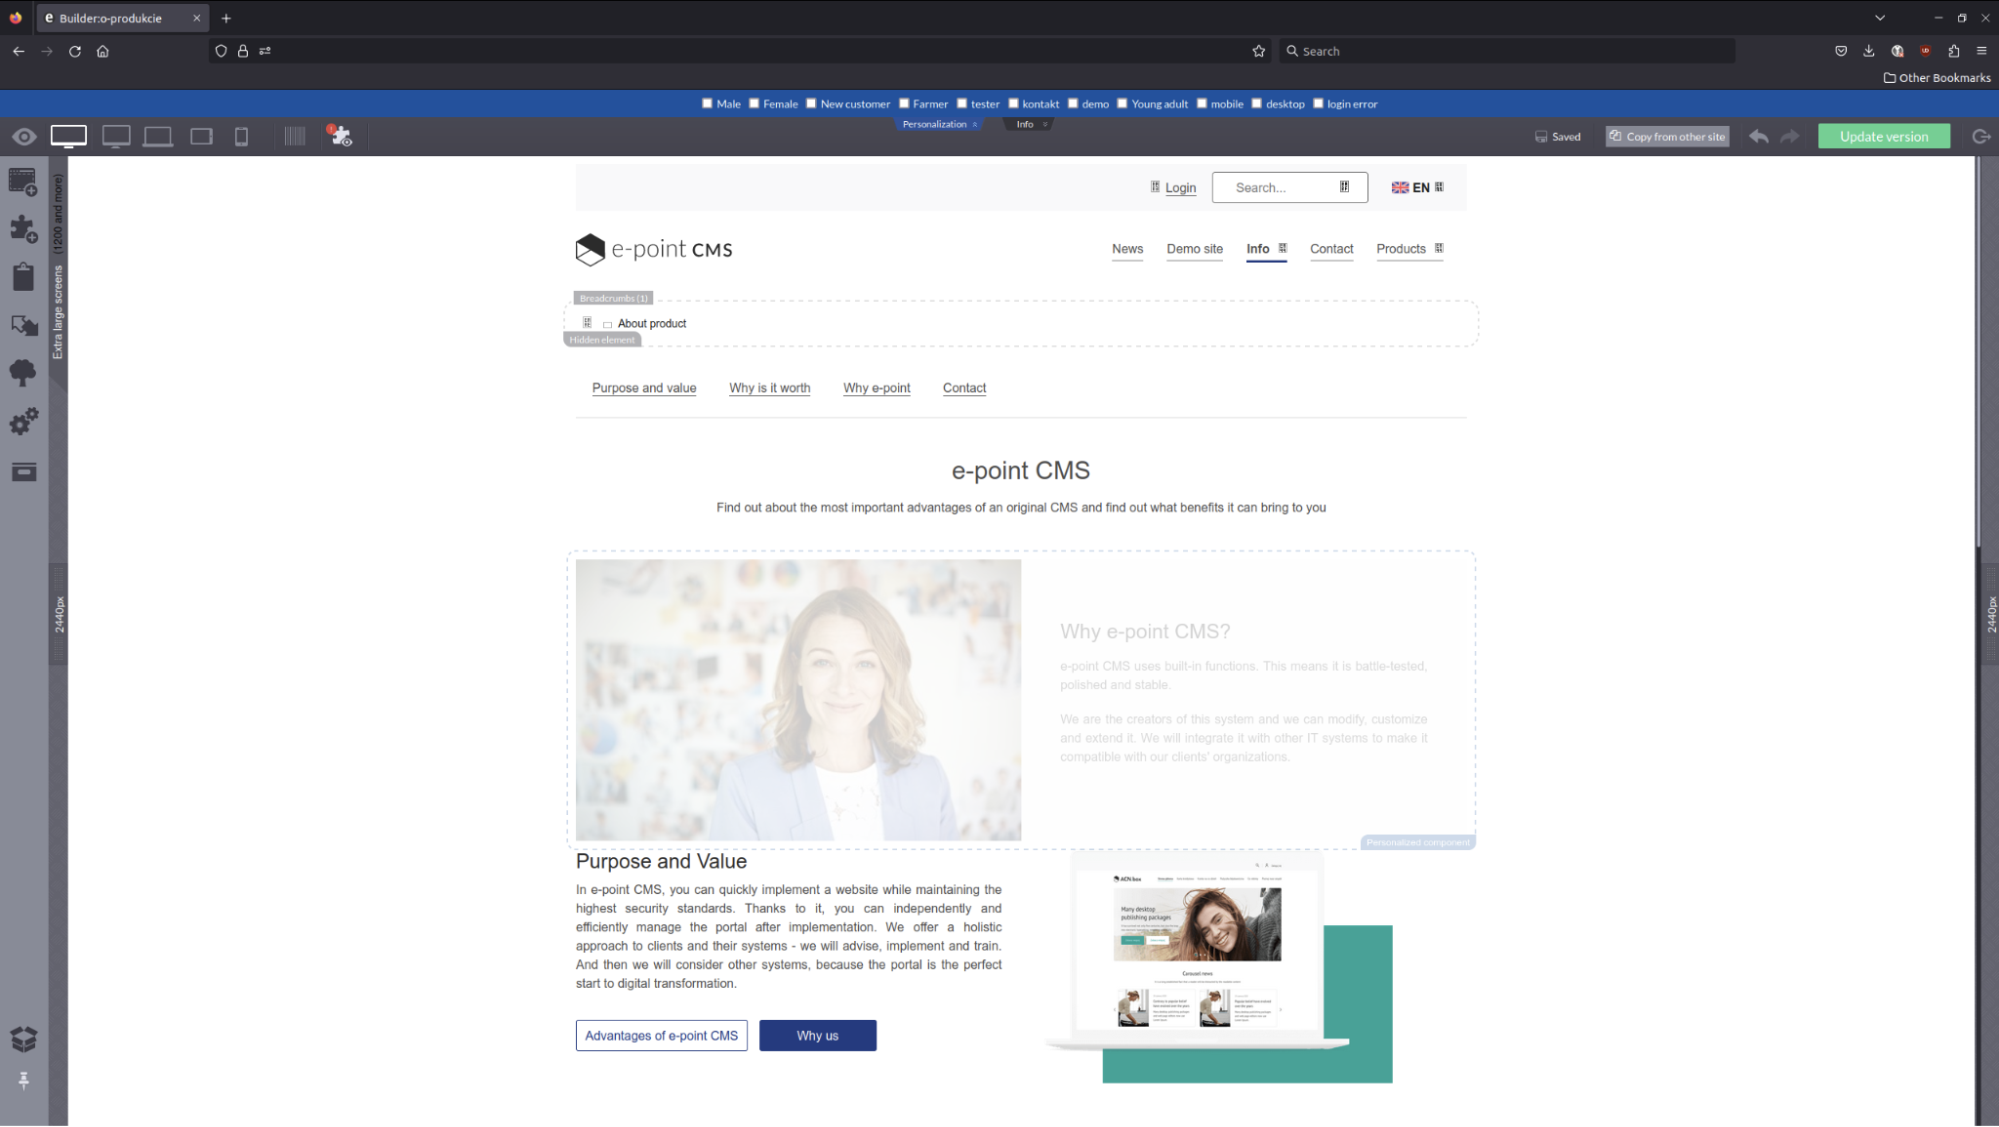Open Firefox's list all tabs chevron
The image size is (1999, 1127).
[x=1880, y=17]
